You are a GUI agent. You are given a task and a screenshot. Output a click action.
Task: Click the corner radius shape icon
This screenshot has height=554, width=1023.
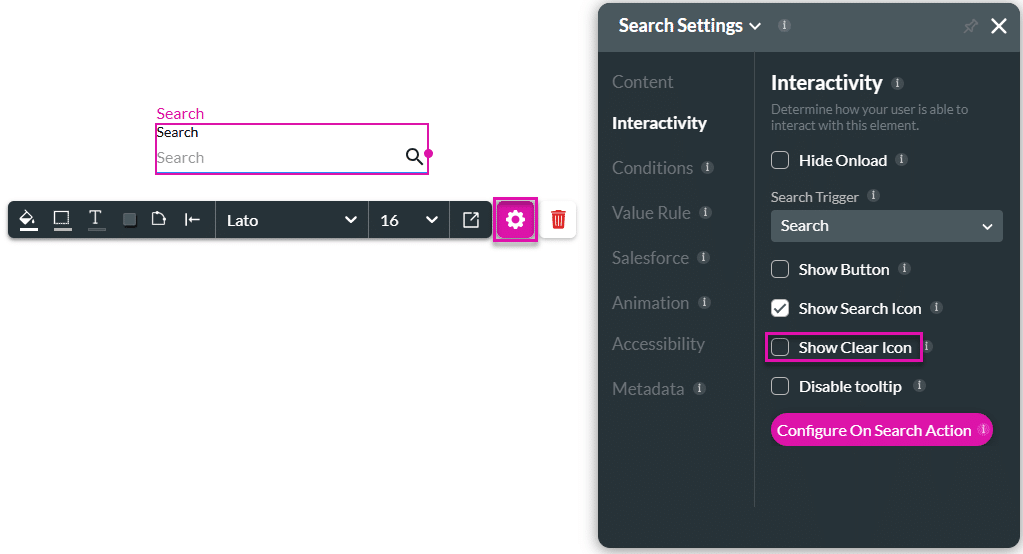pos(158,219)
